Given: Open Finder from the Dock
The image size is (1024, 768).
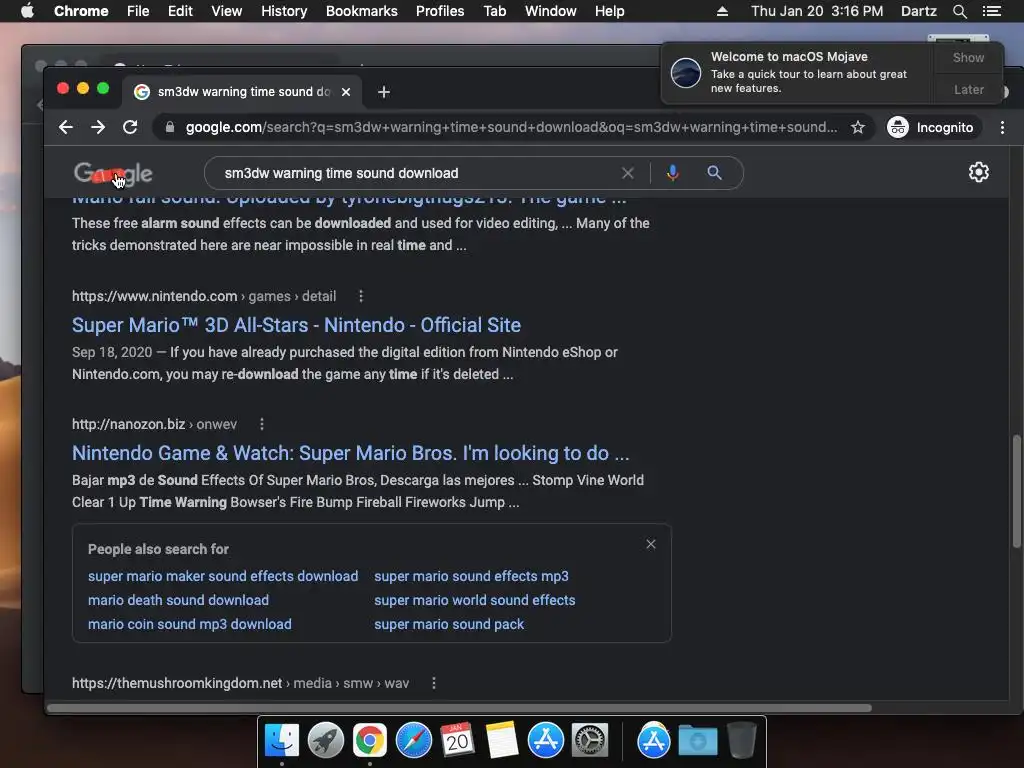Looking at the screenshot, I should [x=282, y=741].
